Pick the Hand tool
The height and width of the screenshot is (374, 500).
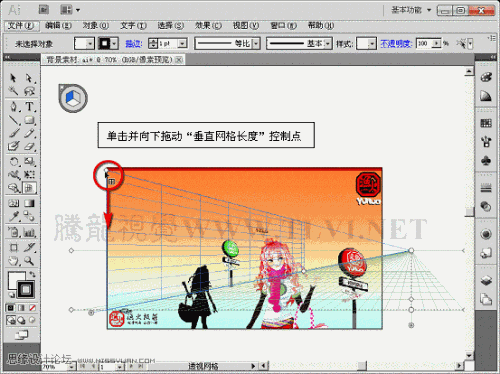(x=13, y=260)
